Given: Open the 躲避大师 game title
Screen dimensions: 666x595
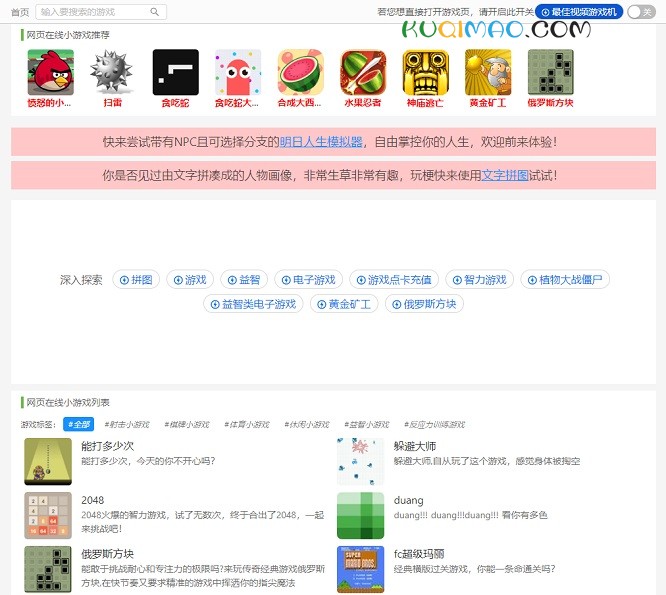Looking at the screenshot, I should [x=415, y=446].
